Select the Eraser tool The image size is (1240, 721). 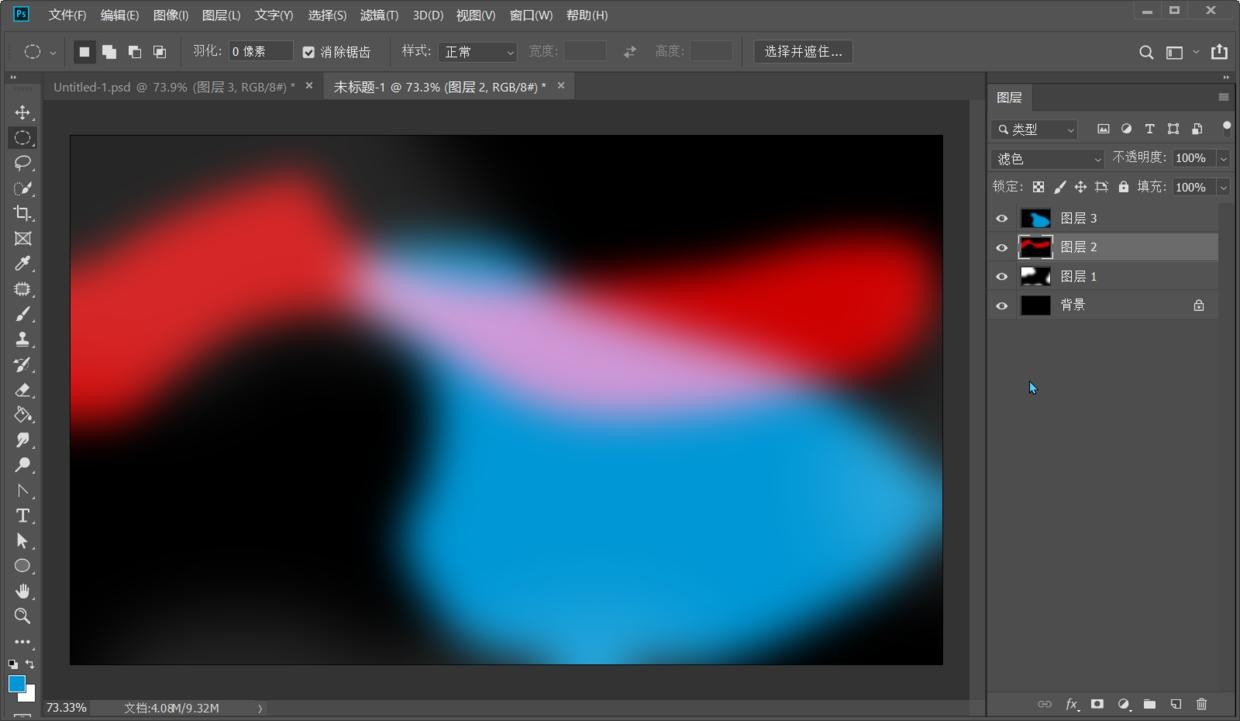pos(22,390)
